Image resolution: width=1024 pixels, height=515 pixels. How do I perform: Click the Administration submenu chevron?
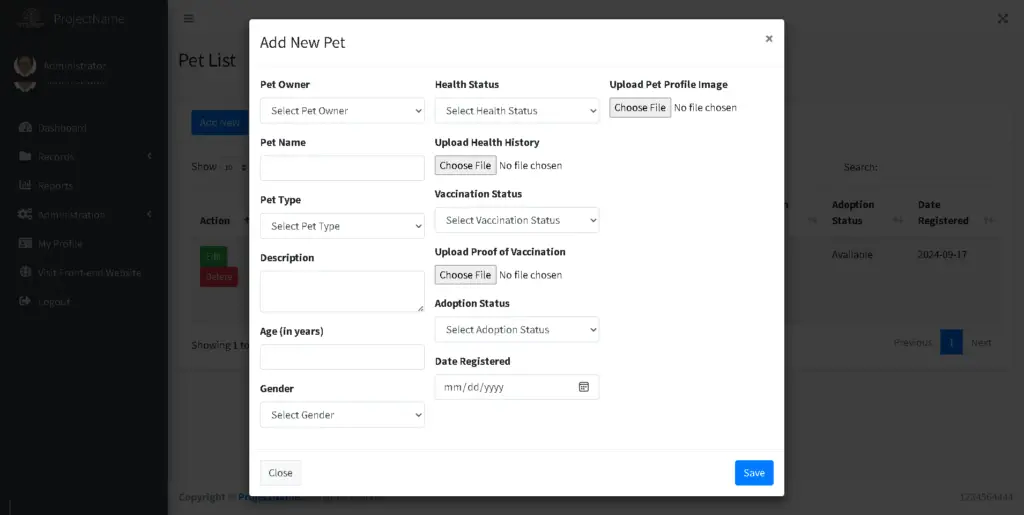pyautogui.click(x=149, y=214)
